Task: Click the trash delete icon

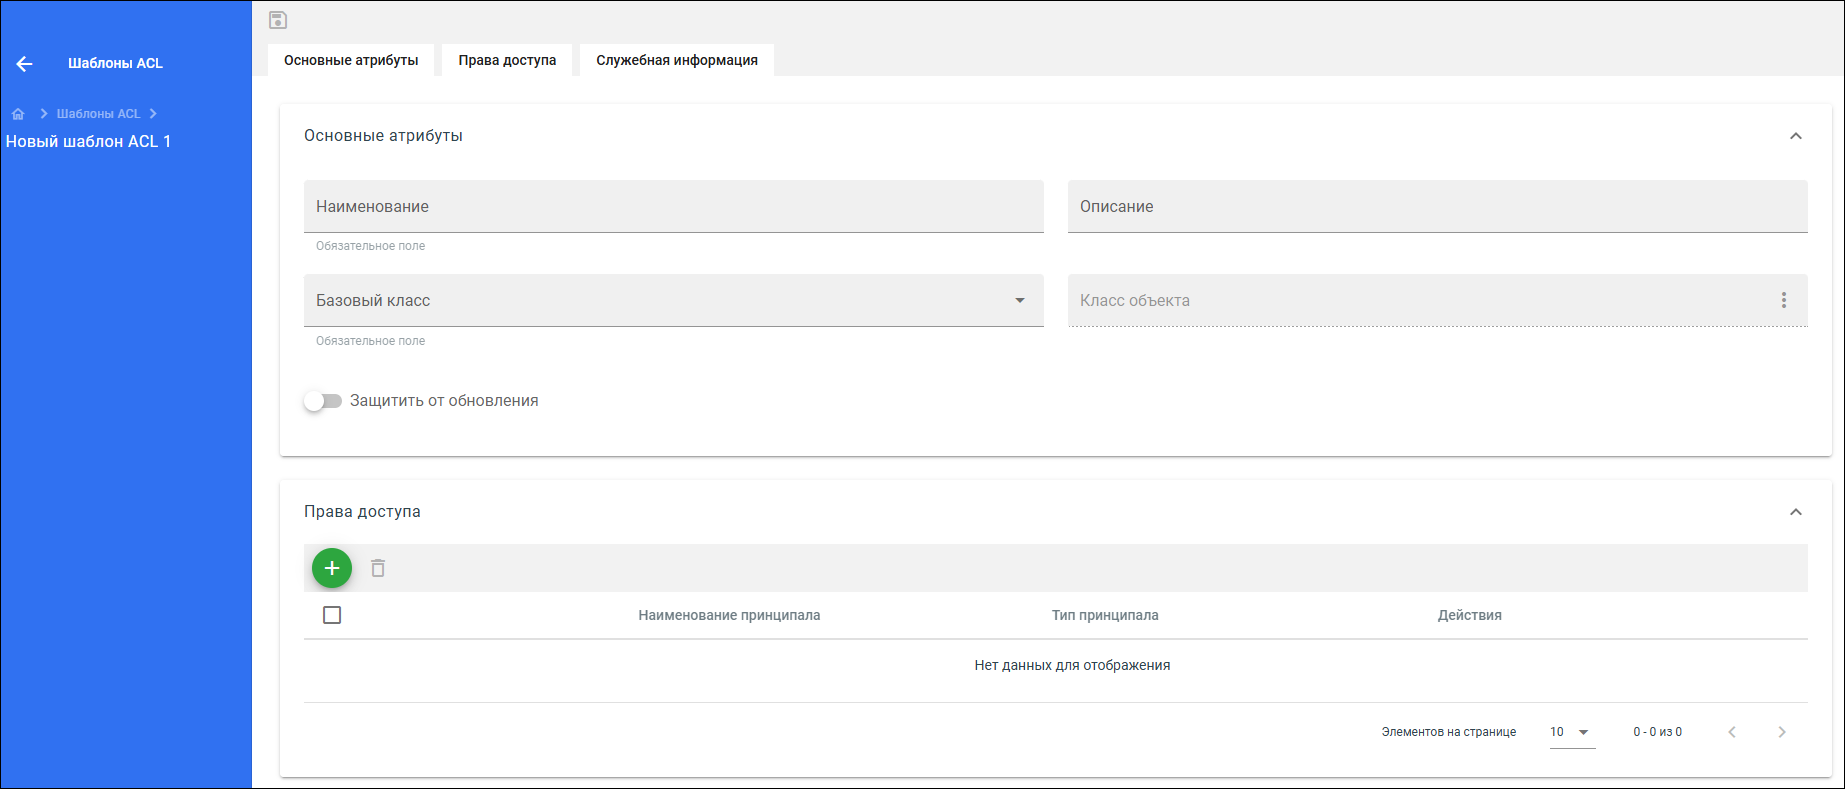Action: 378,568
